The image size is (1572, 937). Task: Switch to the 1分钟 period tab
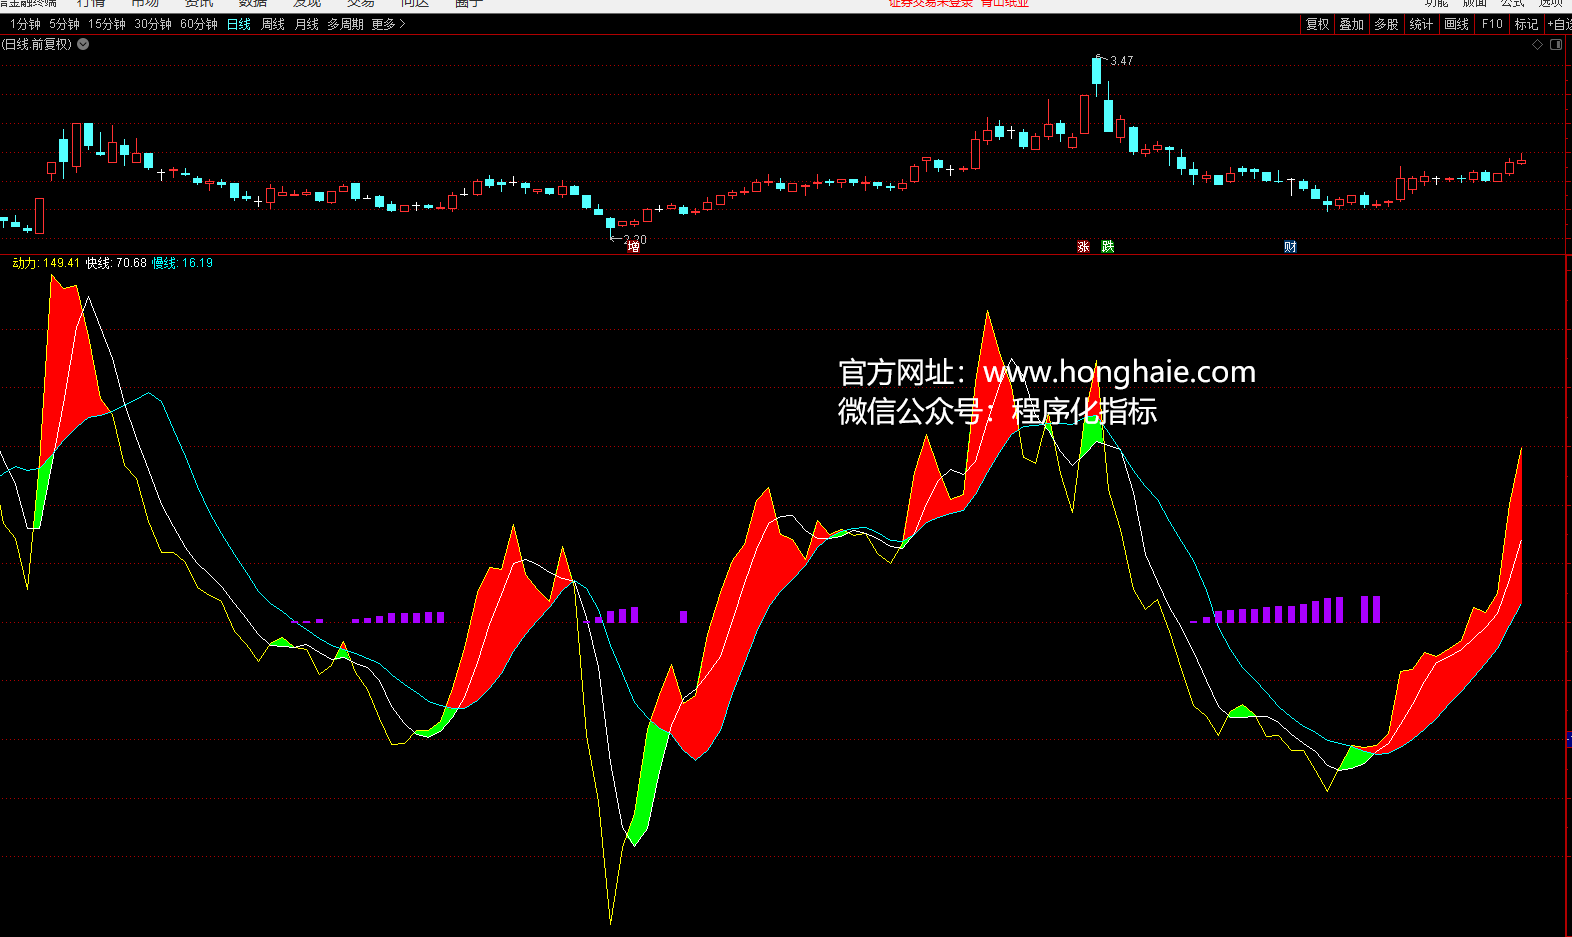point(25,24)
